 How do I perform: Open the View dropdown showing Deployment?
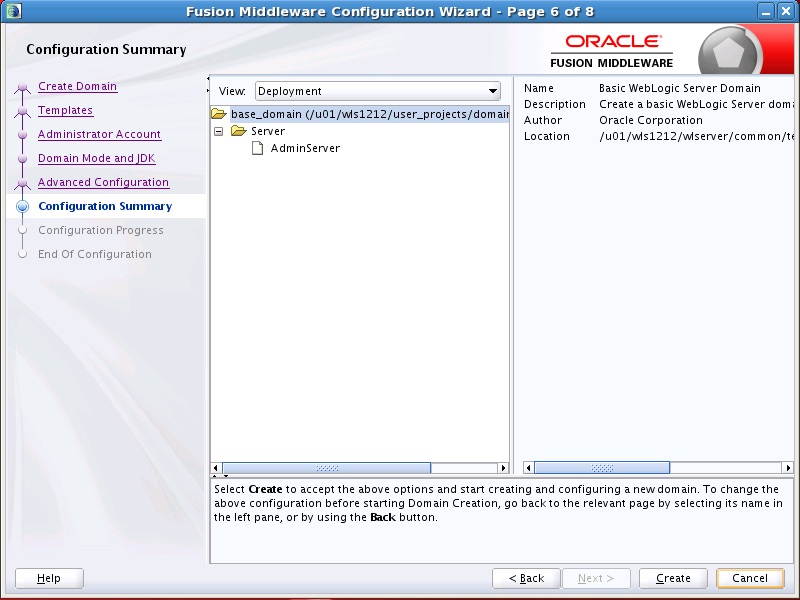(x=378, y=91)
